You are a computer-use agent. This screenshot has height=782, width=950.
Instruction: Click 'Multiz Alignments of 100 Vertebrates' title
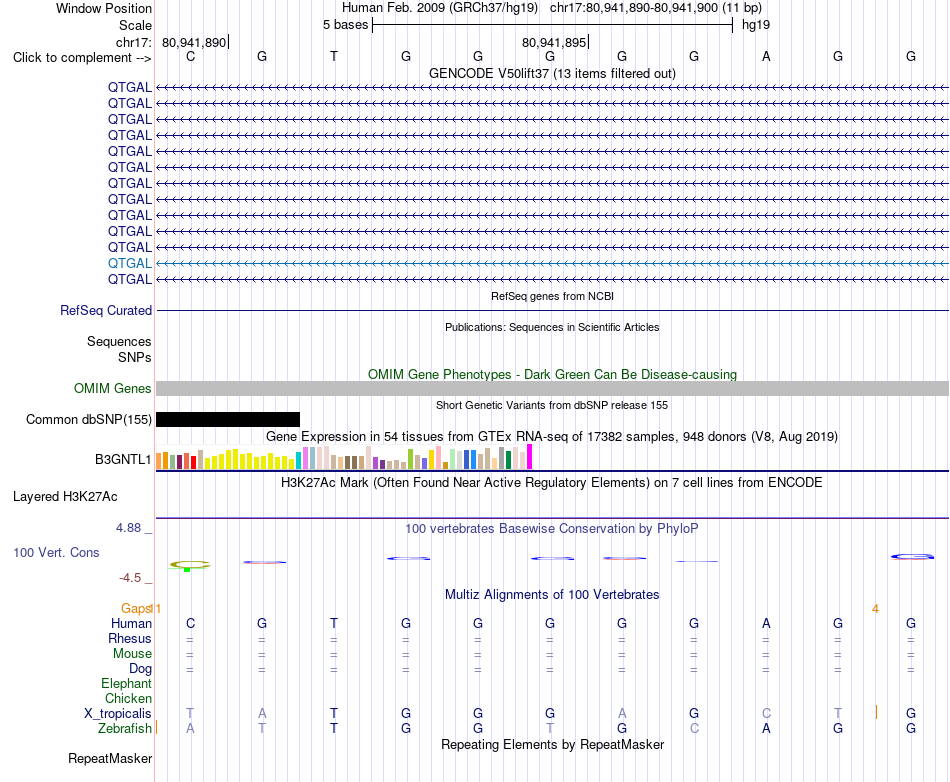[x=552, y=595]
